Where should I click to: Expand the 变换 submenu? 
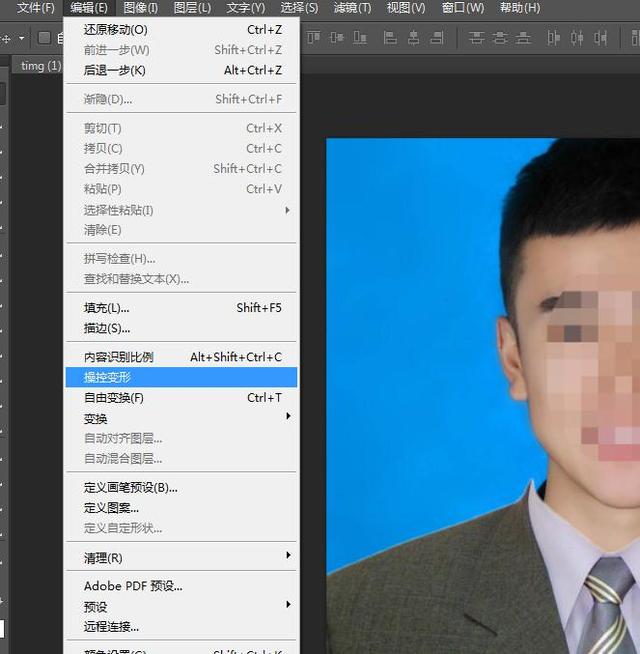(181, 418)
